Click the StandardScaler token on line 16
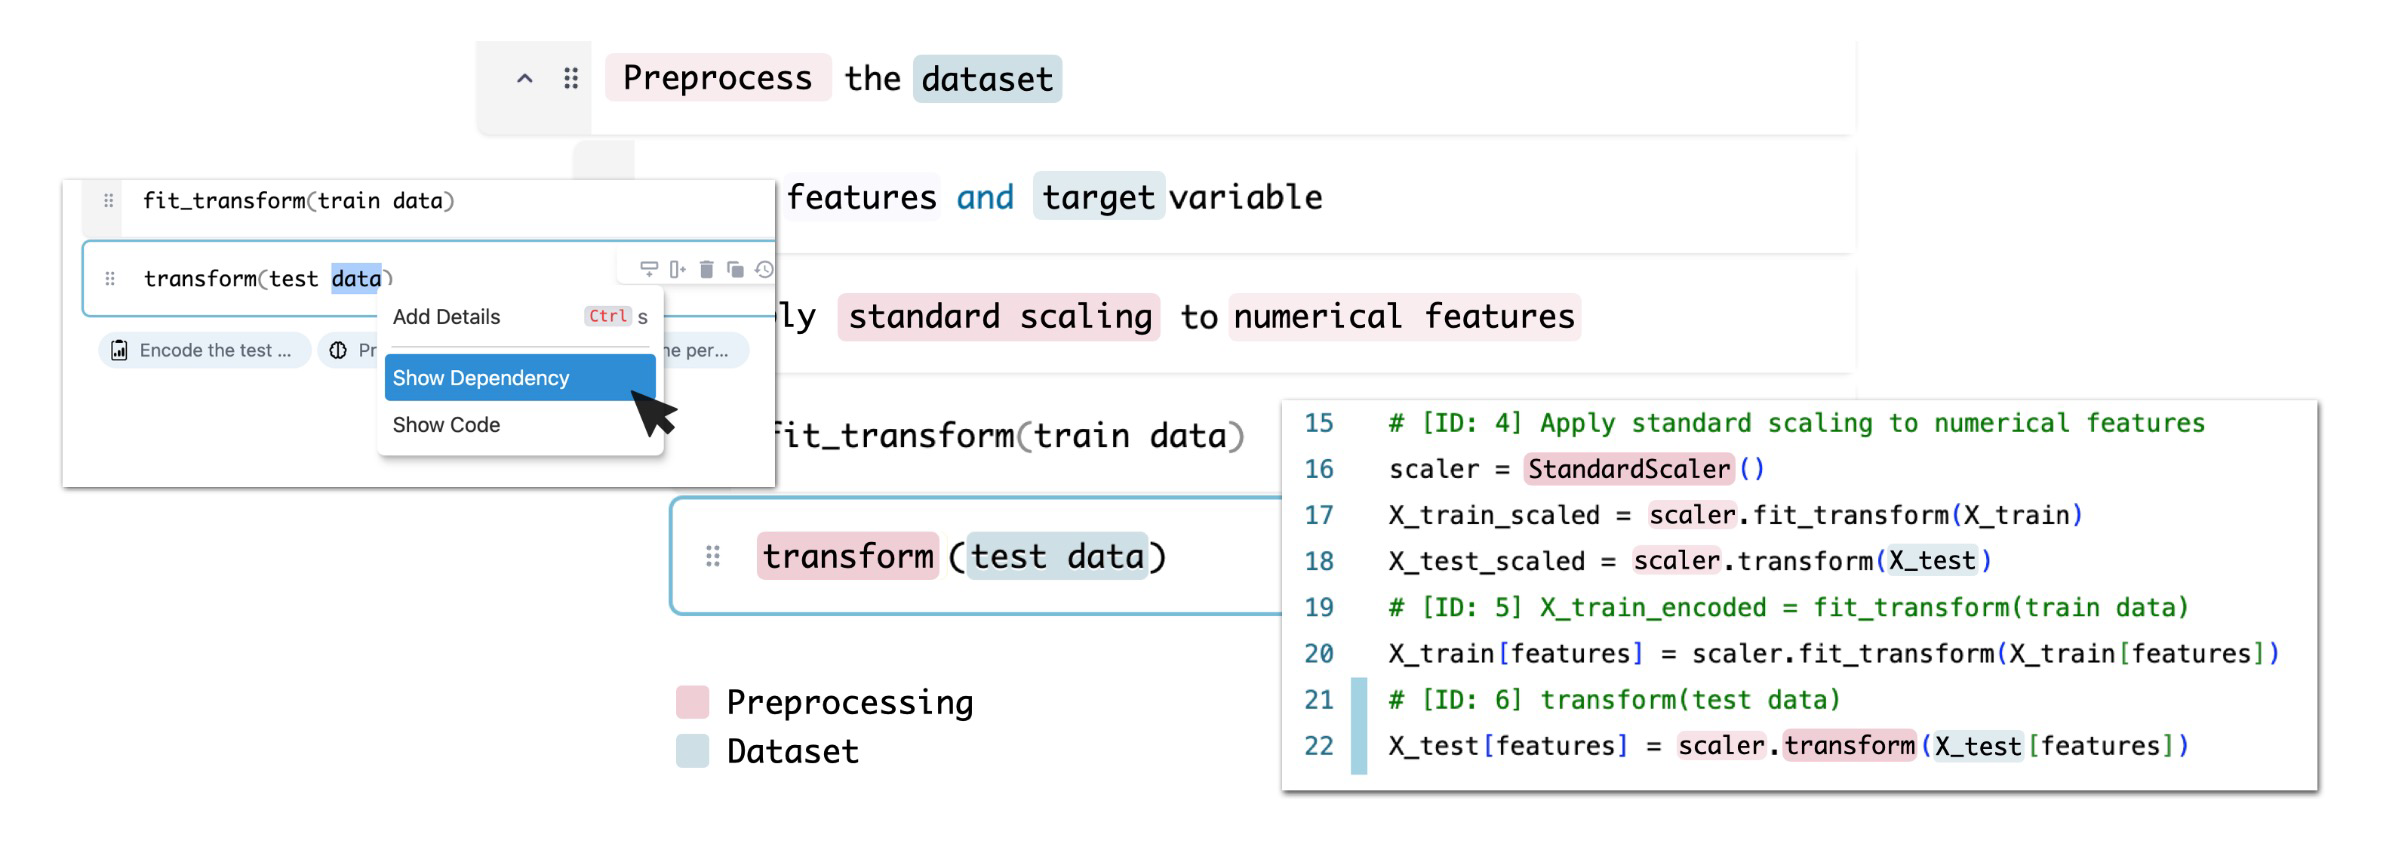The height and width of the screenshot is (844, 2390). (x=1629, y=469)
